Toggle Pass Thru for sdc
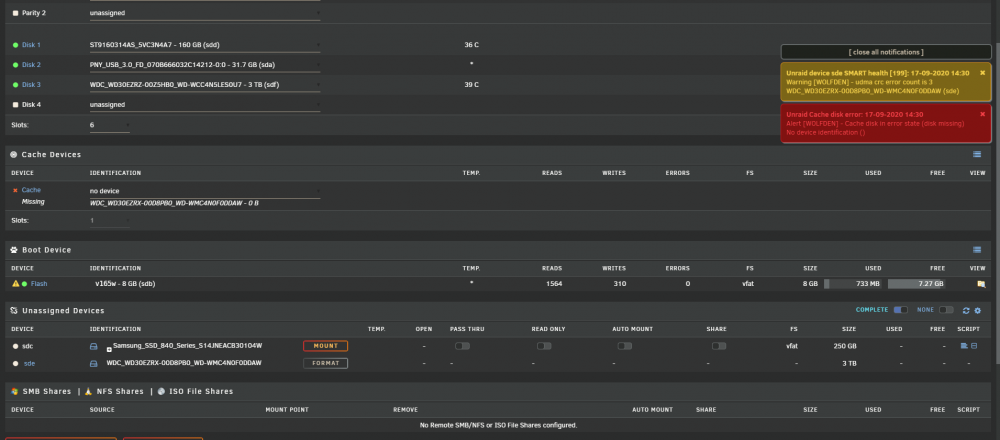Screen dimensions: 1000x440 point(462,346)
